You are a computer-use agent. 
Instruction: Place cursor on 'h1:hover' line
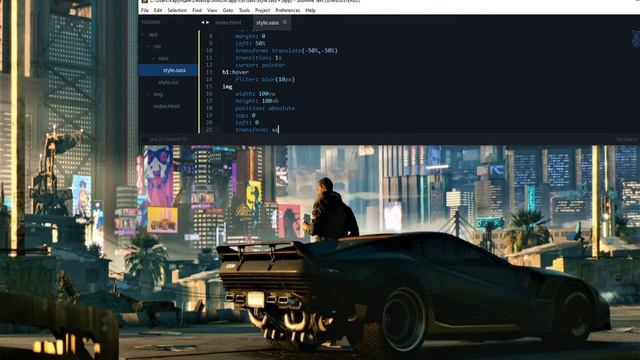(236, 72)
